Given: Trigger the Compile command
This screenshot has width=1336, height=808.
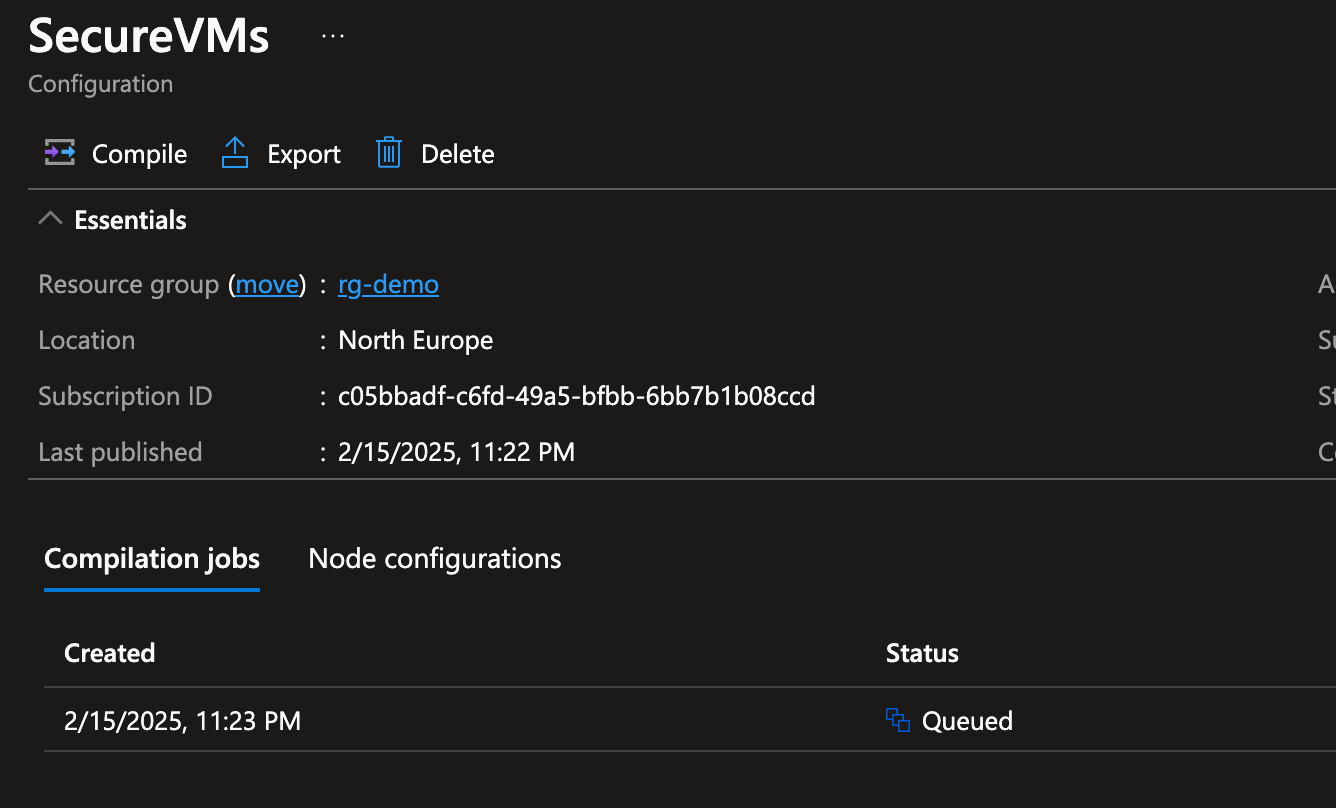Looking at the screenshot, I should (x=114, y=154).
